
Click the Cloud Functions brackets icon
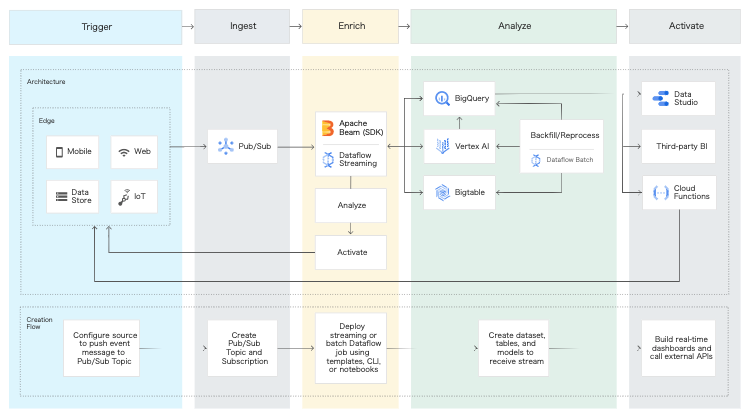661,193
